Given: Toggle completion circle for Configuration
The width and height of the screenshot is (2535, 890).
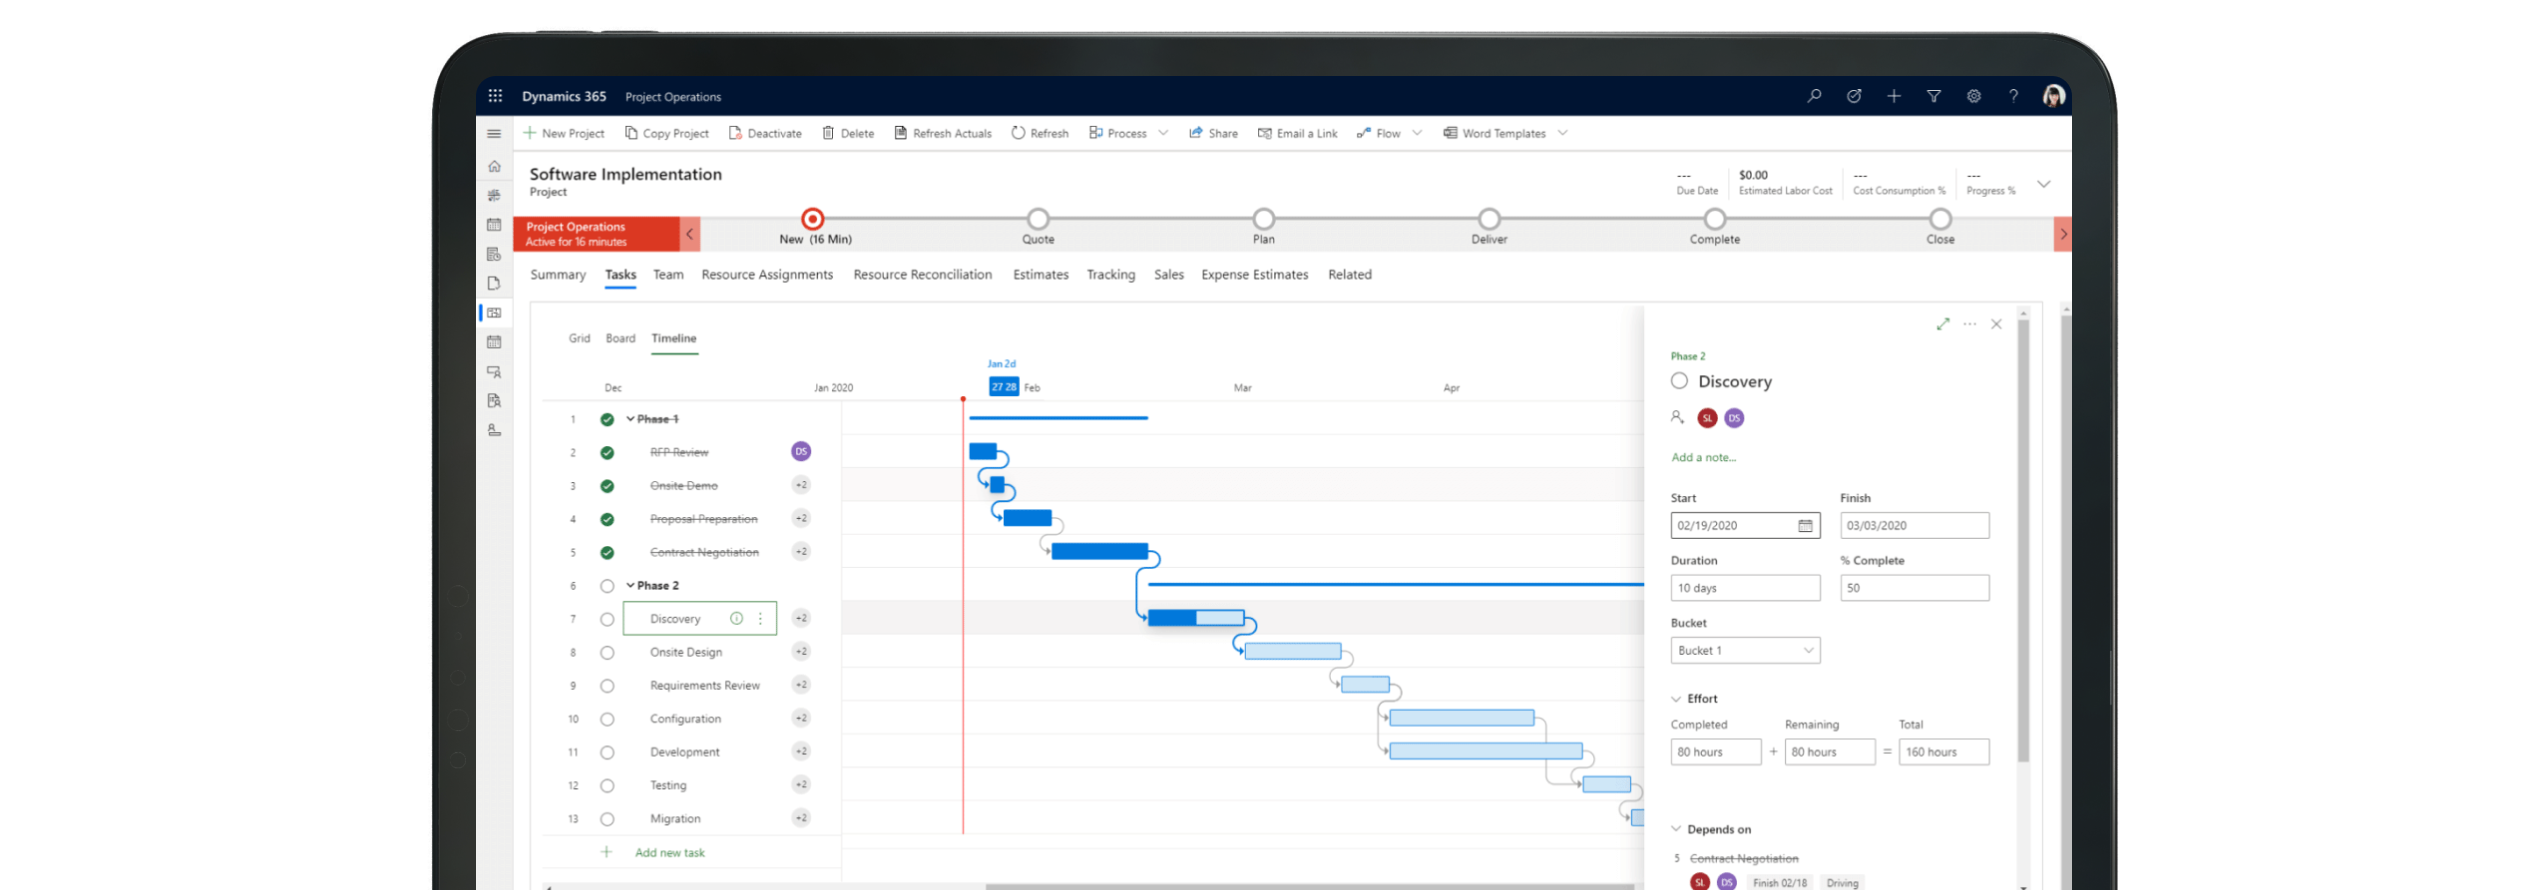Looking at the screenshot, I should click(607, 719).
